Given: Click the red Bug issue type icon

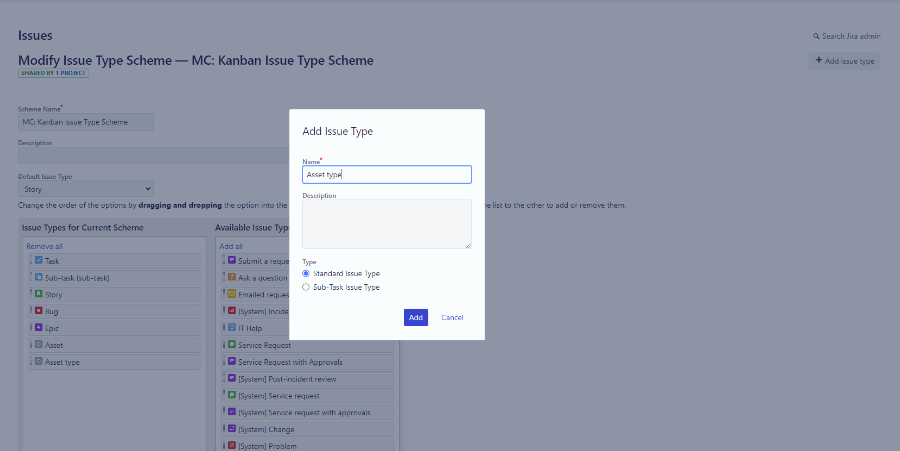Looking at the screenshot, I should 39,311.
